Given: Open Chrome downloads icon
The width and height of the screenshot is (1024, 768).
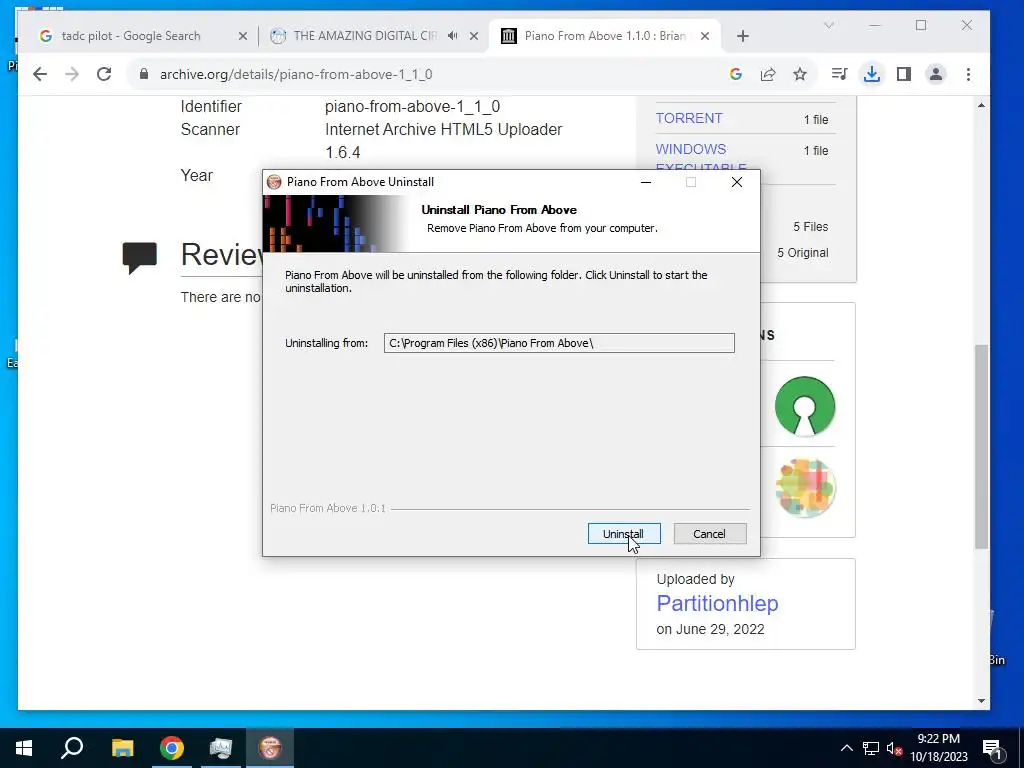Looking at the screenshot, I should (x=871, y=74).
